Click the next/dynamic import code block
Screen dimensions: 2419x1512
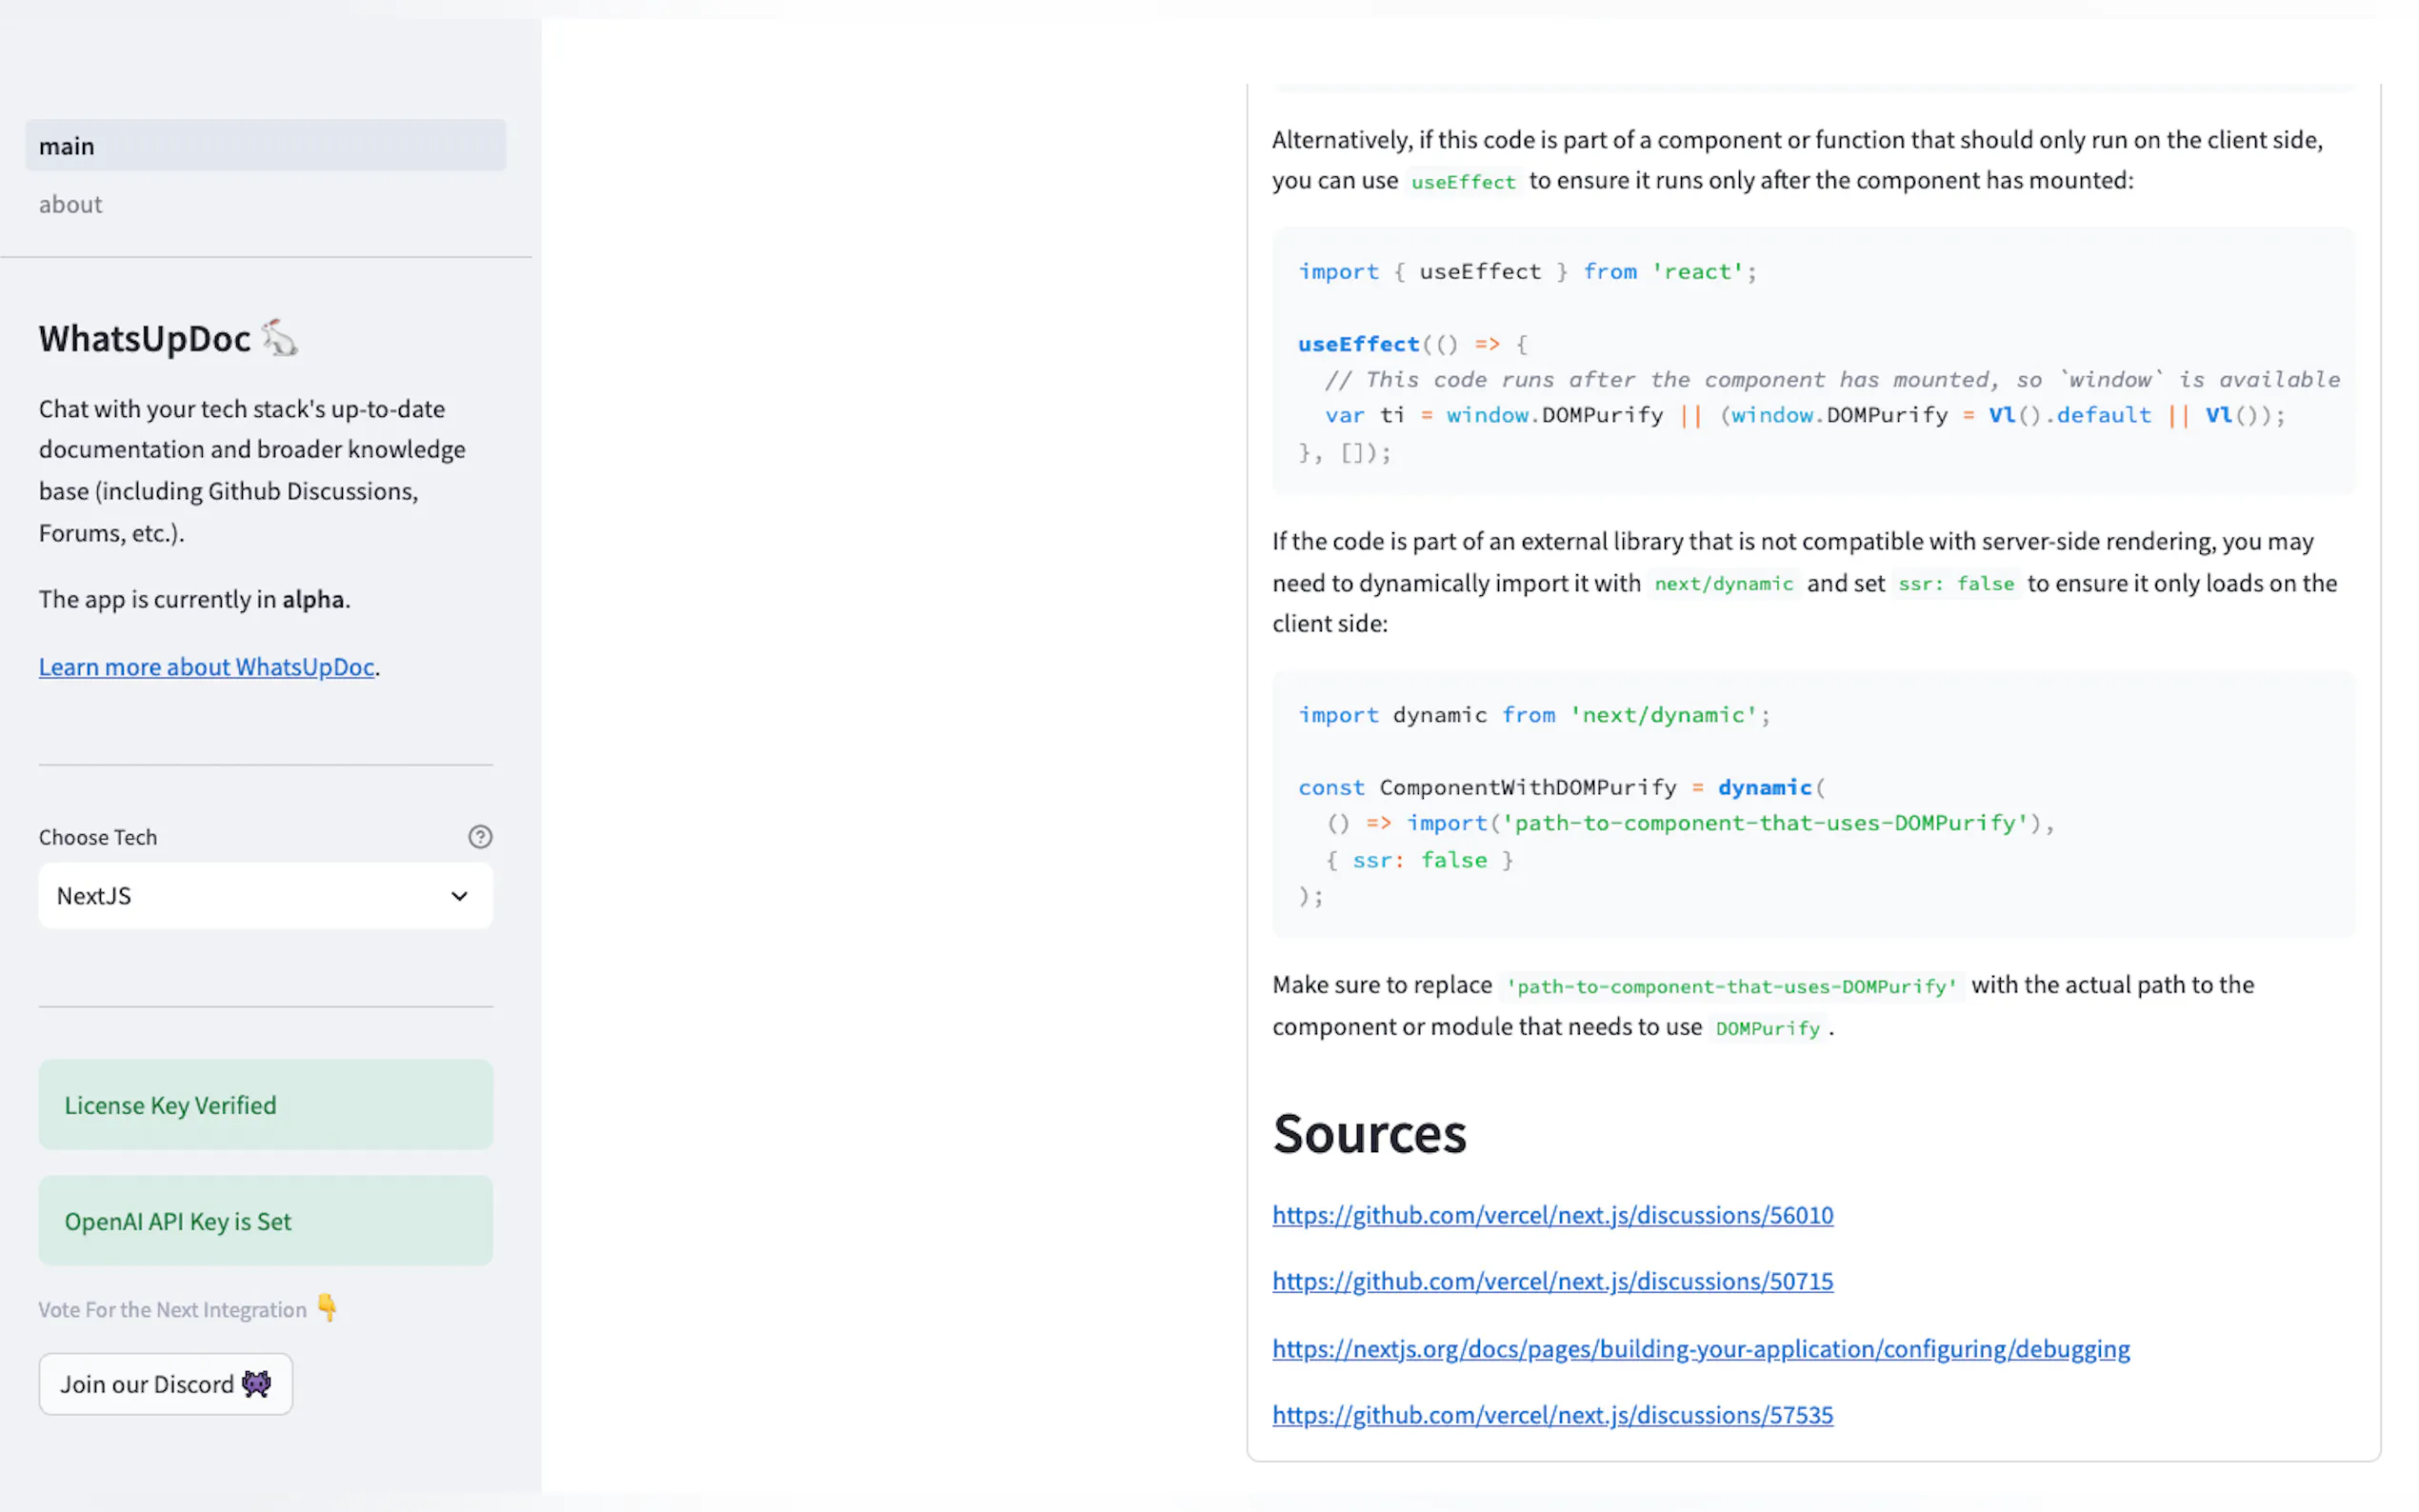(1812, 804)
